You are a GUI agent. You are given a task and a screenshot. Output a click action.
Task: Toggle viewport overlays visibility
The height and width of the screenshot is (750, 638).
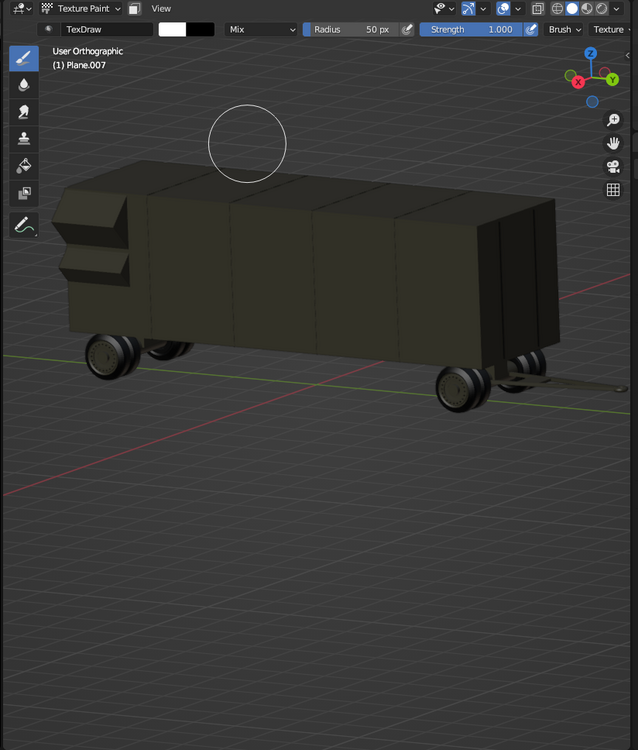tap(503, 9)
